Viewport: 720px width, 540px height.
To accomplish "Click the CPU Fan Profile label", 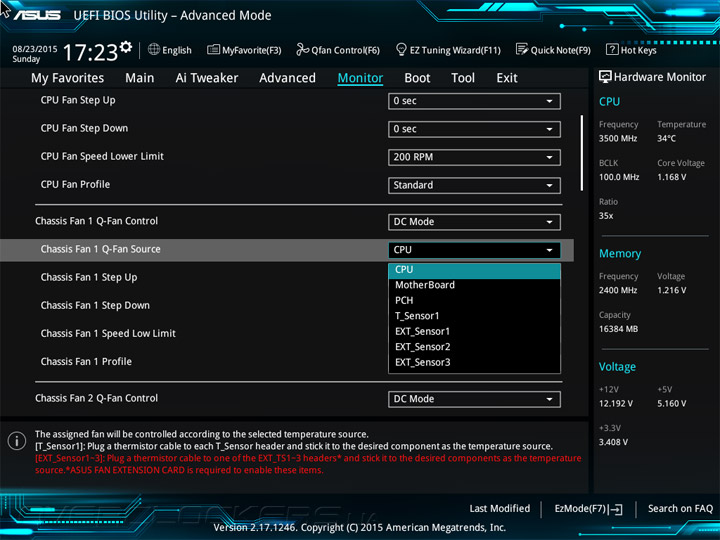I will point(75,184).
